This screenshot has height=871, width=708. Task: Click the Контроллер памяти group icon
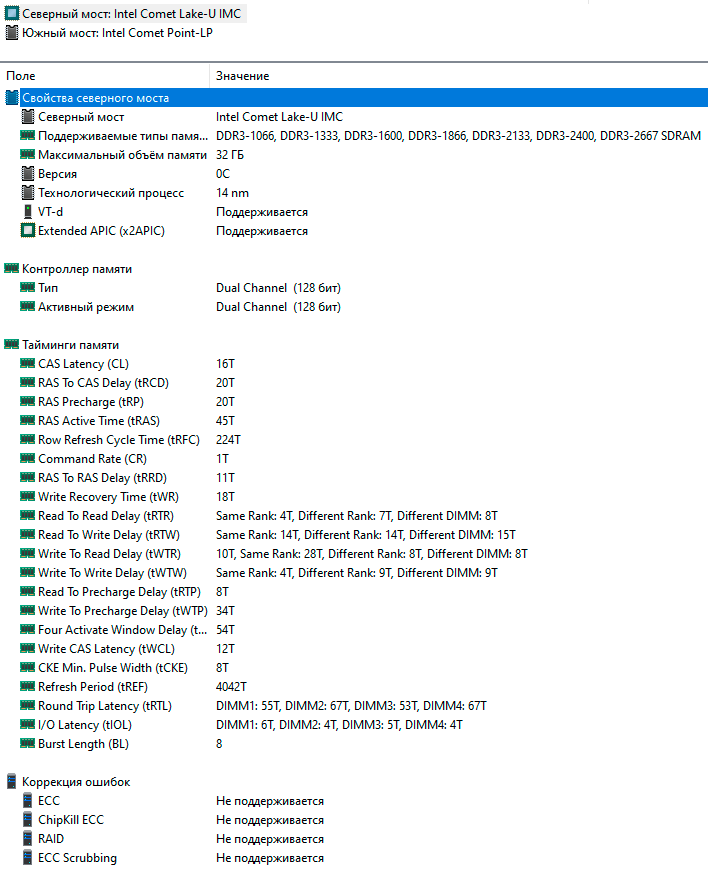coord(12,268)
